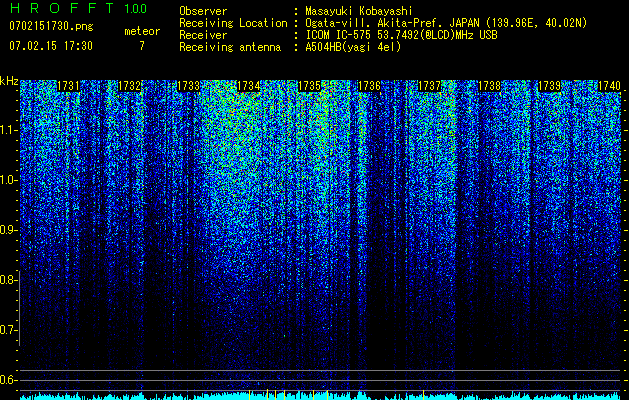Click the date stamp 07.02.15 17:30

[51, 46]
